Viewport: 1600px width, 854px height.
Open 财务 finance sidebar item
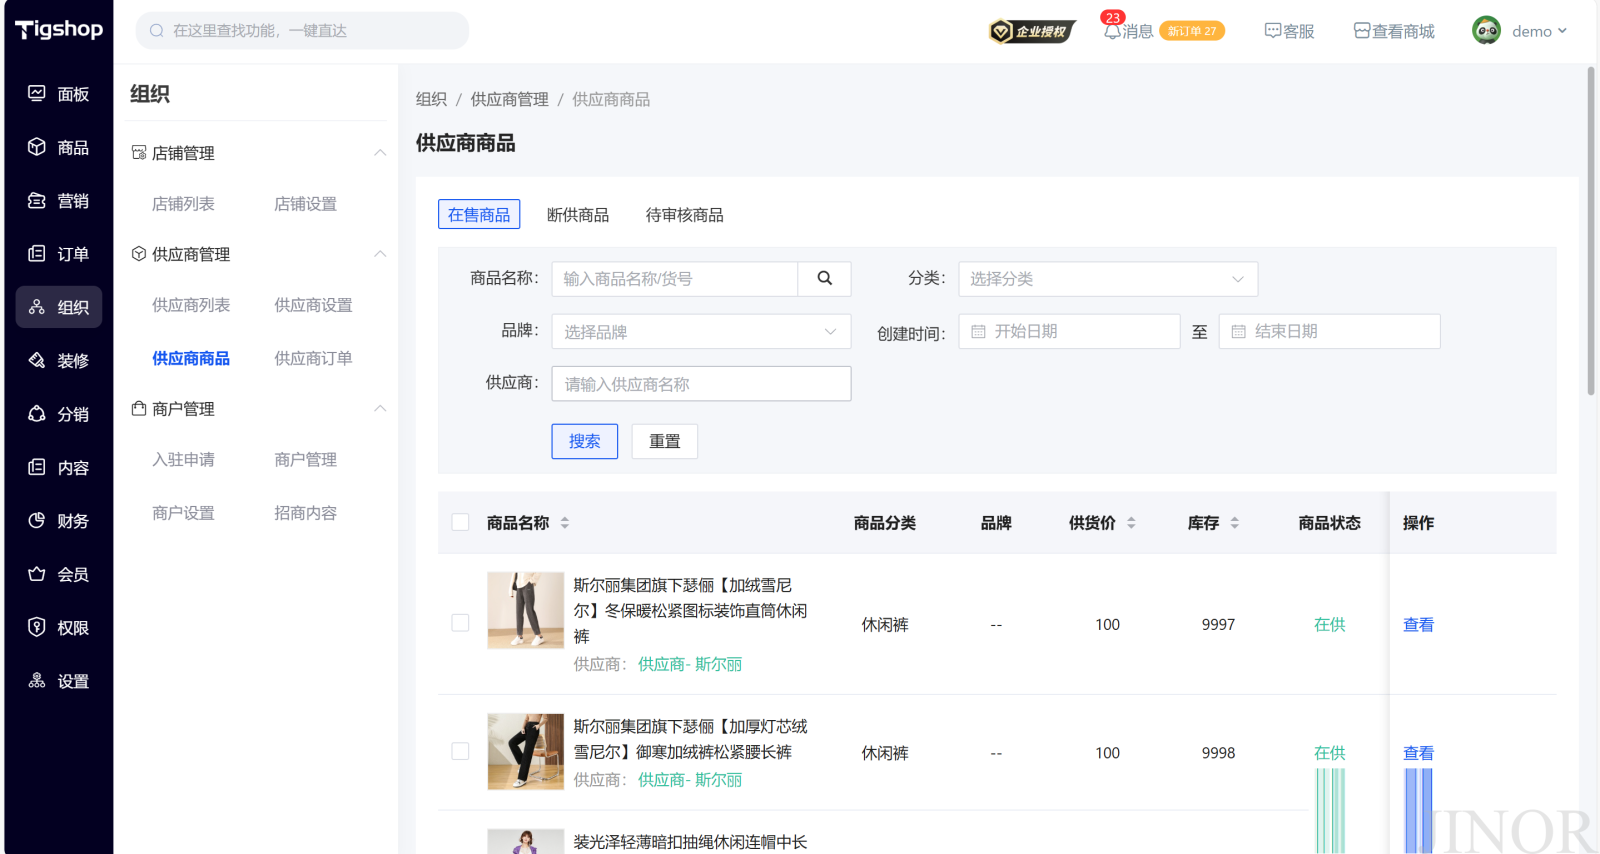pos(58,521)
